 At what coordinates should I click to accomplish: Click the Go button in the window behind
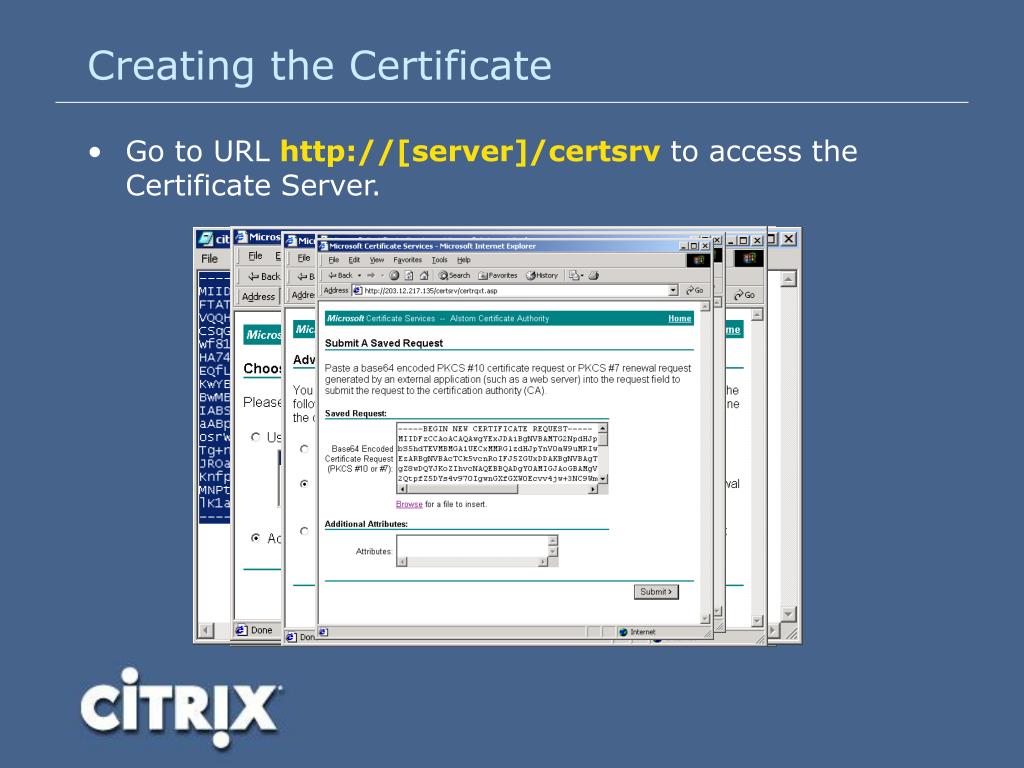tap(744, 295)
